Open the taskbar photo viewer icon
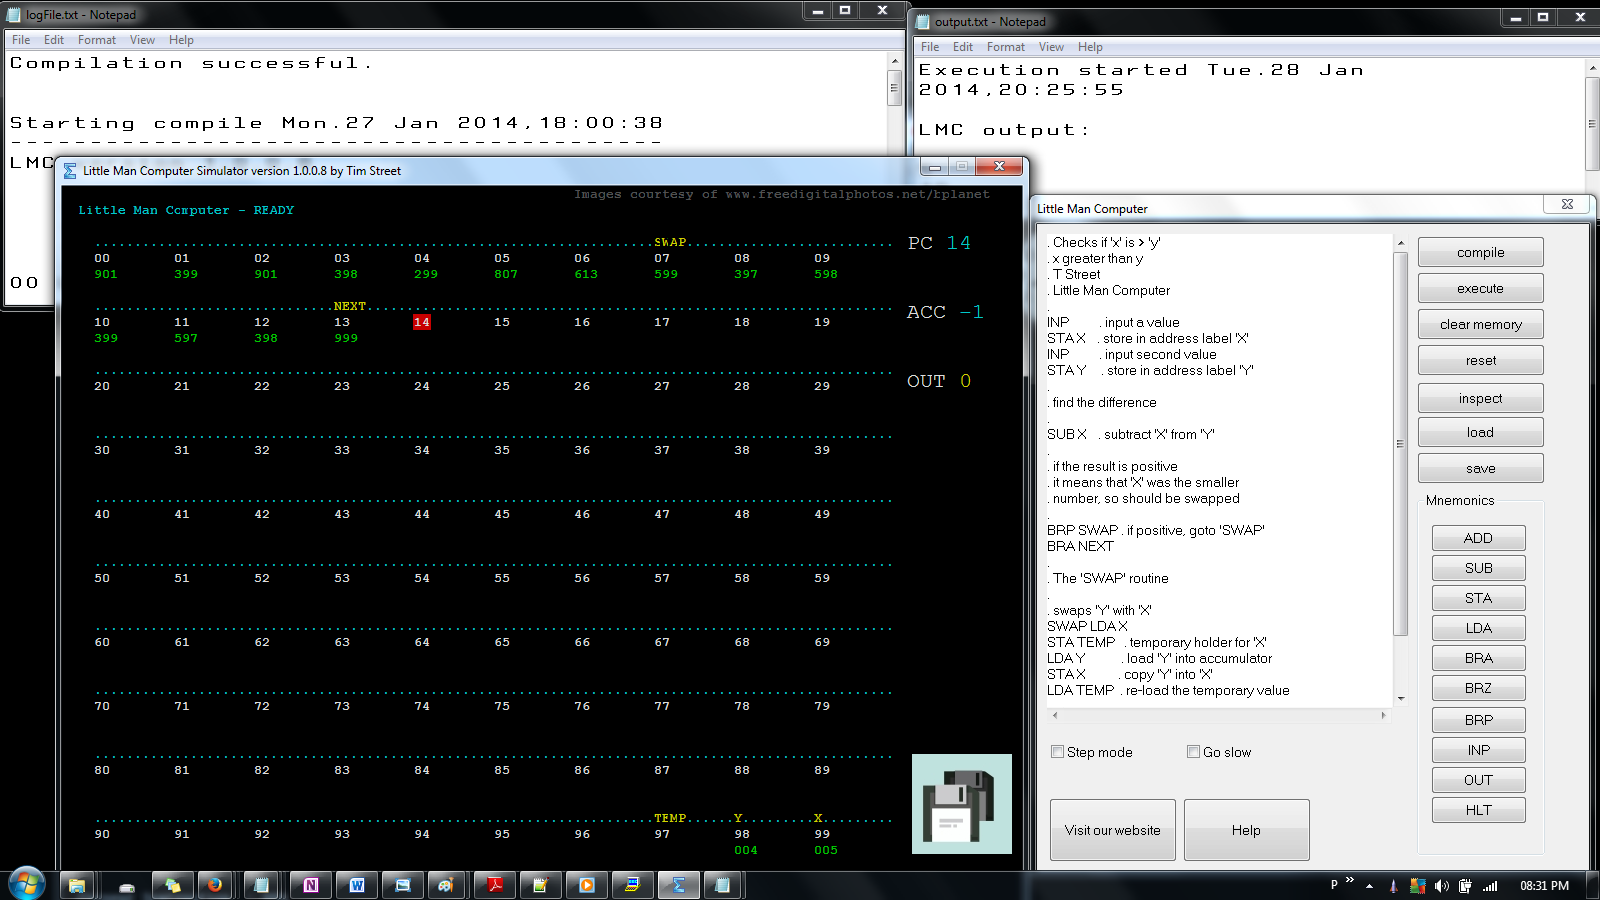 pos(403,885)
